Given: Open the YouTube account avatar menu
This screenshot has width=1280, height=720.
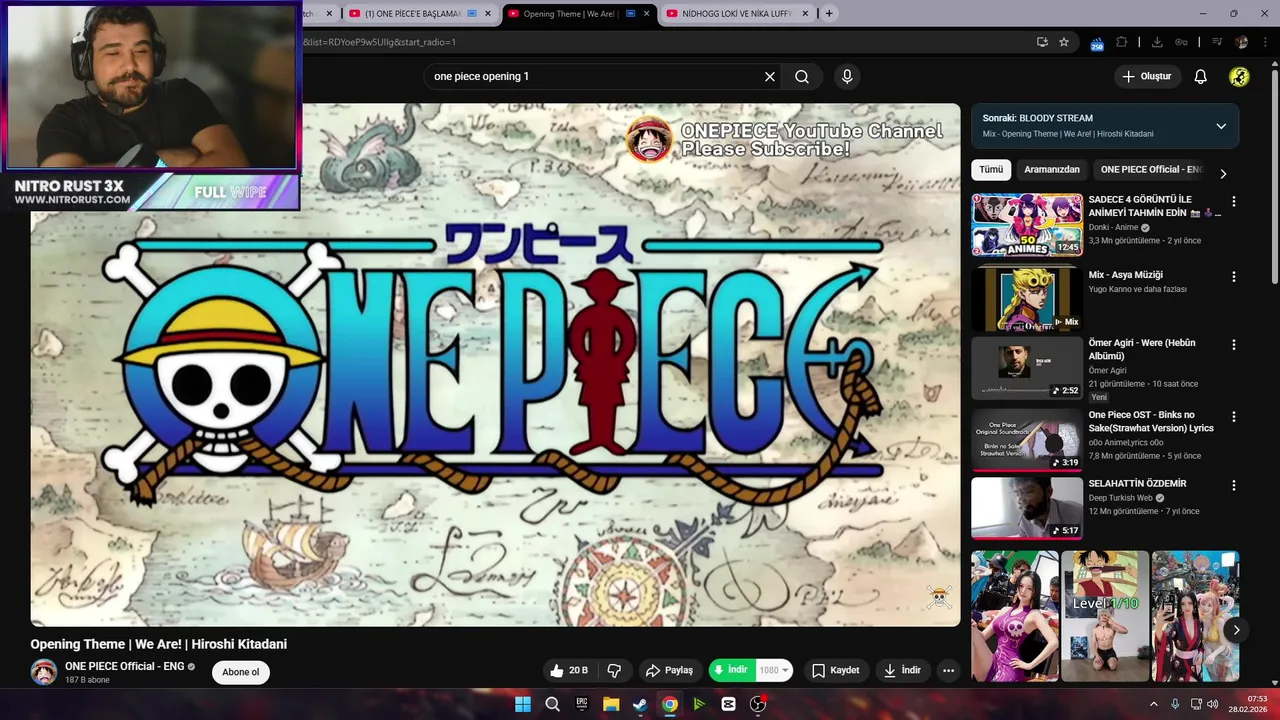Looking at the screenshot, I should coord(1239,77).
